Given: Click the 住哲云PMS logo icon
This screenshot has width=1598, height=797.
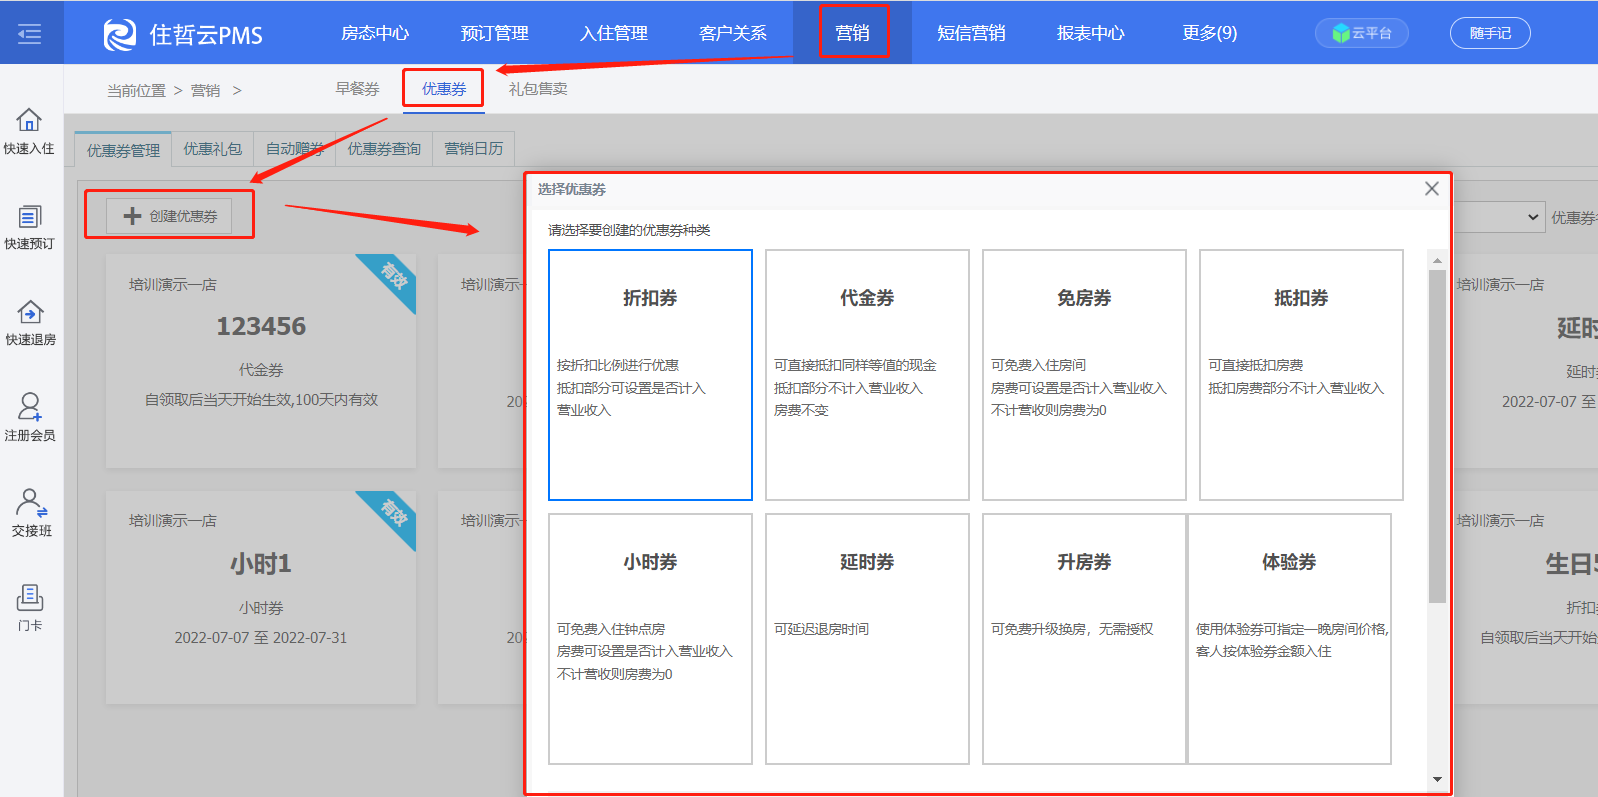Looking at the screenshot, I should tap(120, 34).
